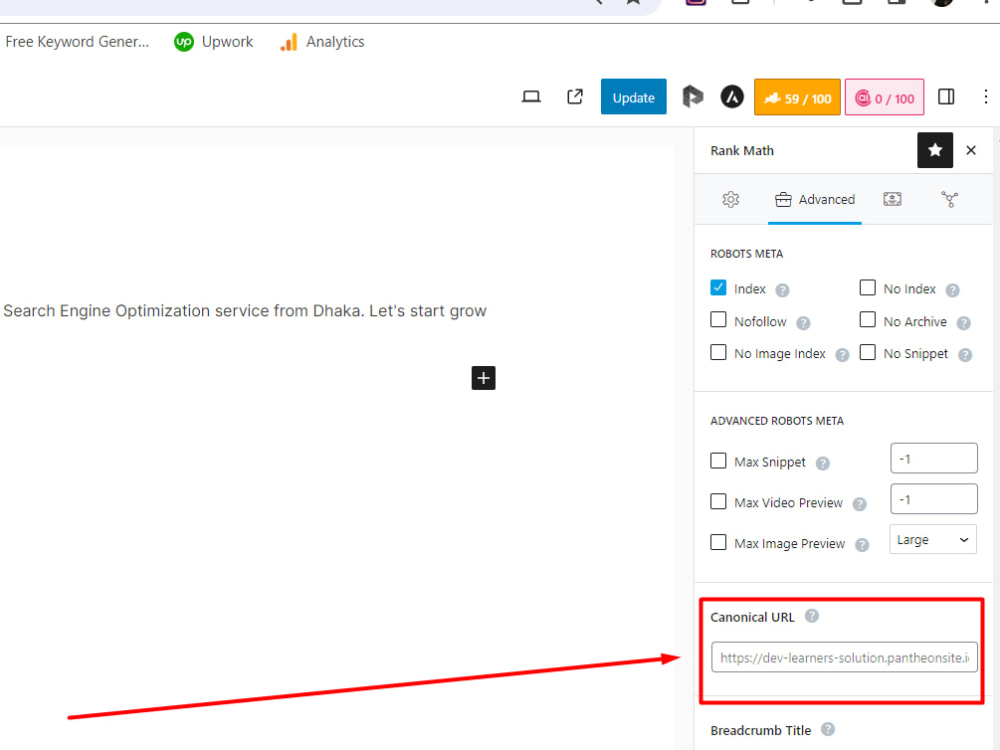1000x750 pixels.
Task: Enable the Nofollow checkbox
Action: (718, 320)
